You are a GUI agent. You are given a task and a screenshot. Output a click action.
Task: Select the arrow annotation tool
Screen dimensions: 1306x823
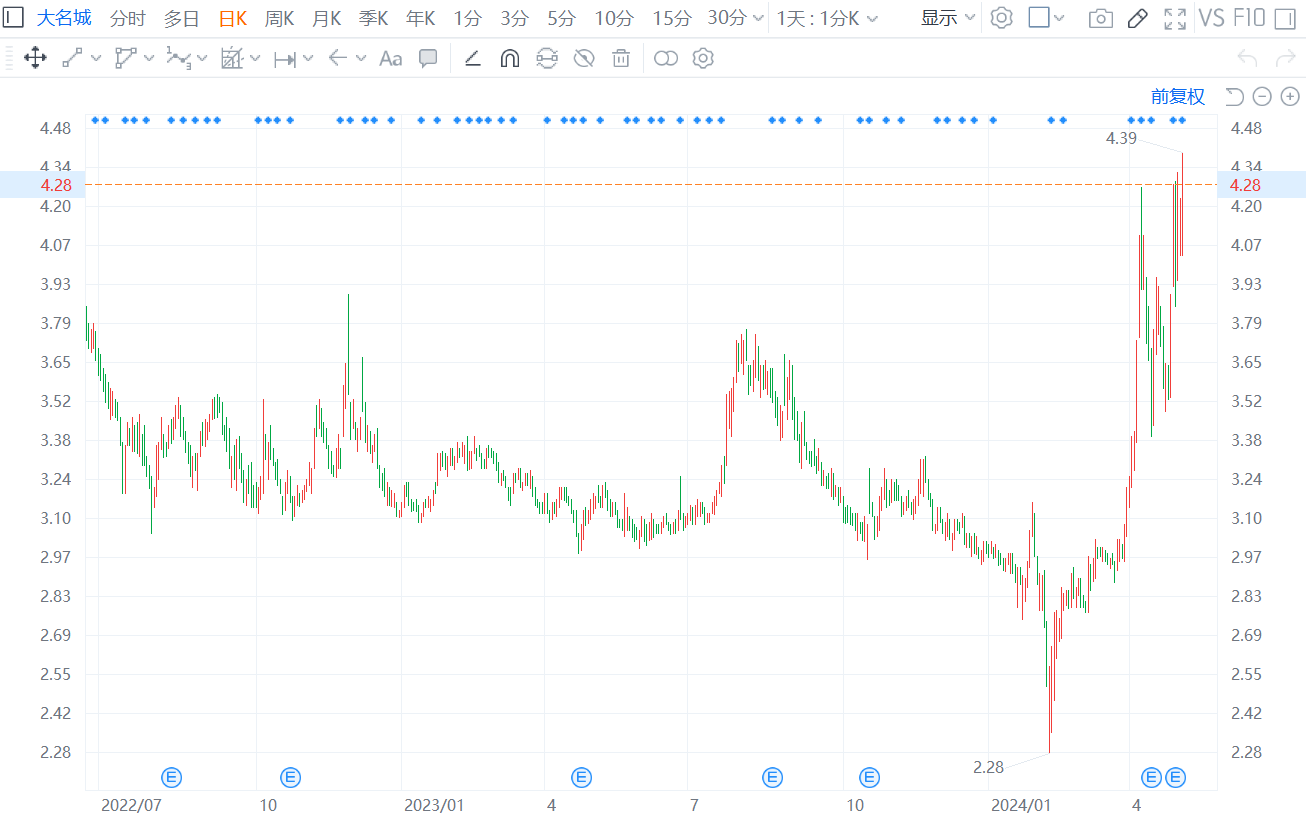pos(338,58)
